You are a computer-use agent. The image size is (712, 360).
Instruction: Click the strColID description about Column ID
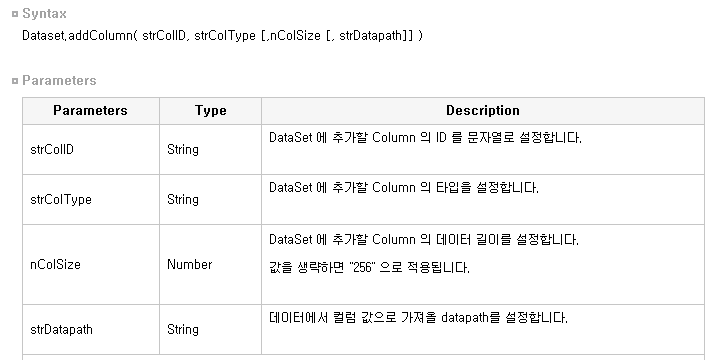coord(425,138)
